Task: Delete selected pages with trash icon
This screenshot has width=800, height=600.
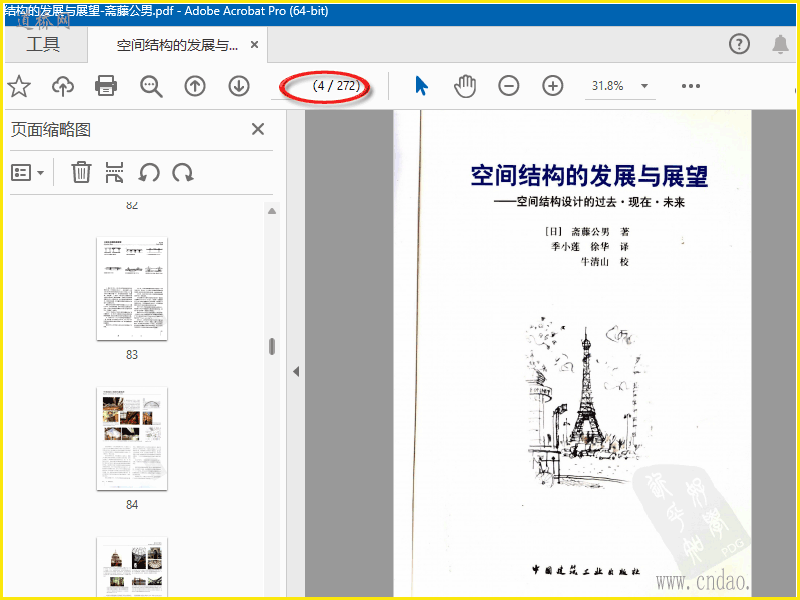Action: [81, 172]
